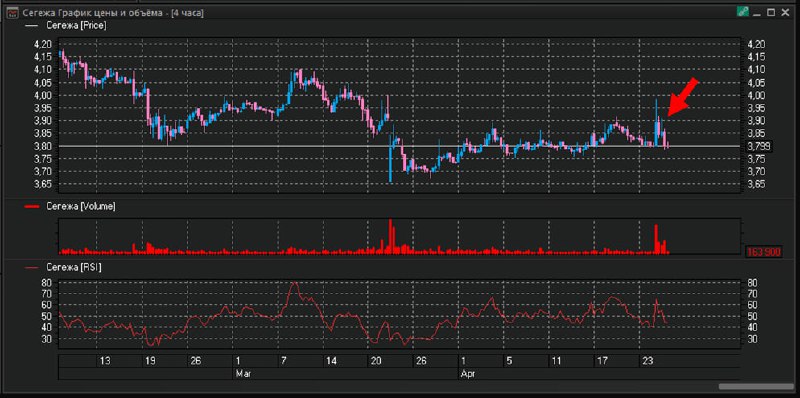This screenshot has width=800, height=398.
Task: Click the horizontal scrollbar thumb at chart bottom
Action: coord(757,387)
